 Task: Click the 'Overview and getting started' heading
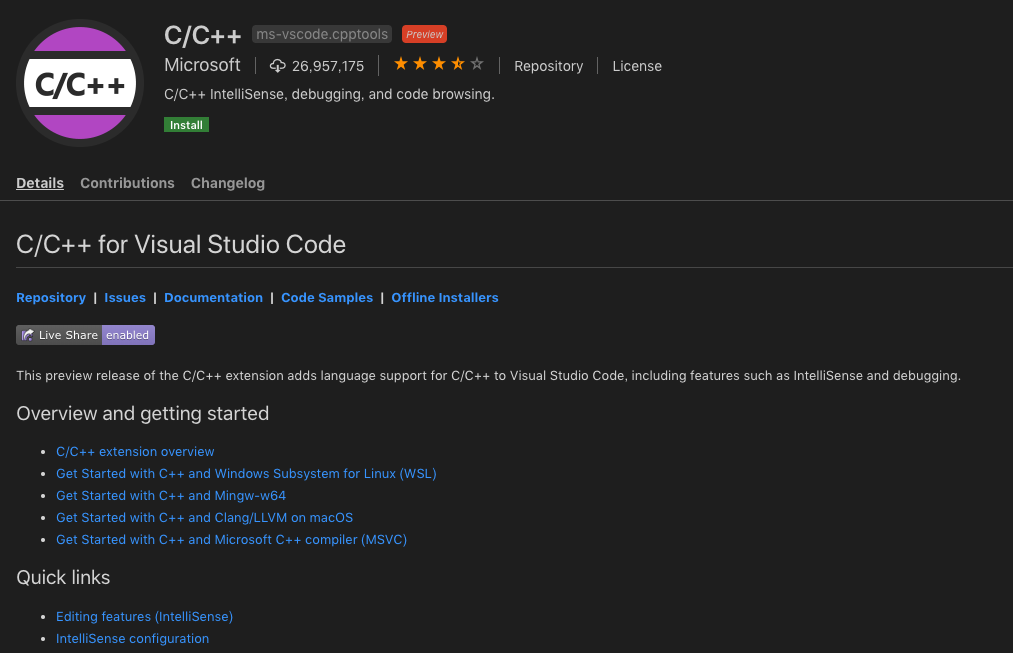[x=143, y=413]
